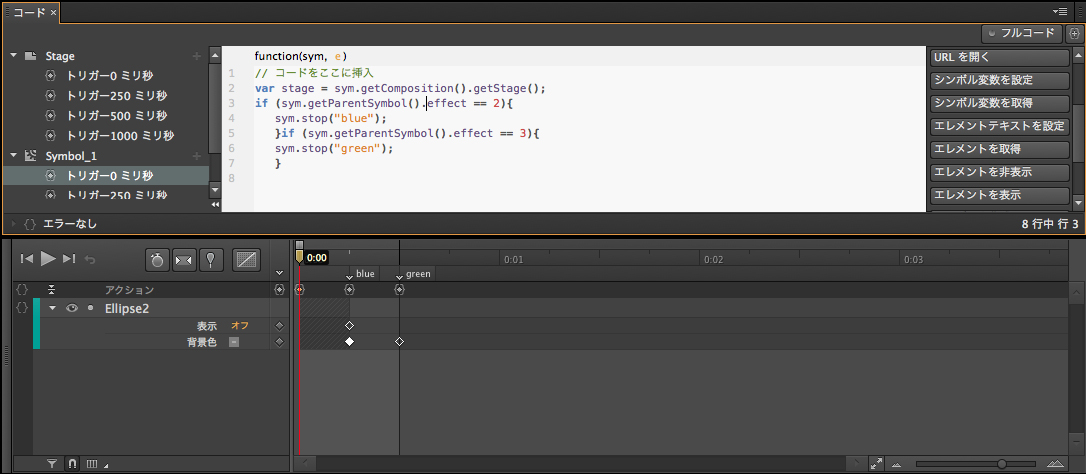The image size is (1086, 474).
Task: Click the green timeline label
Action: [x=418, y=274]
